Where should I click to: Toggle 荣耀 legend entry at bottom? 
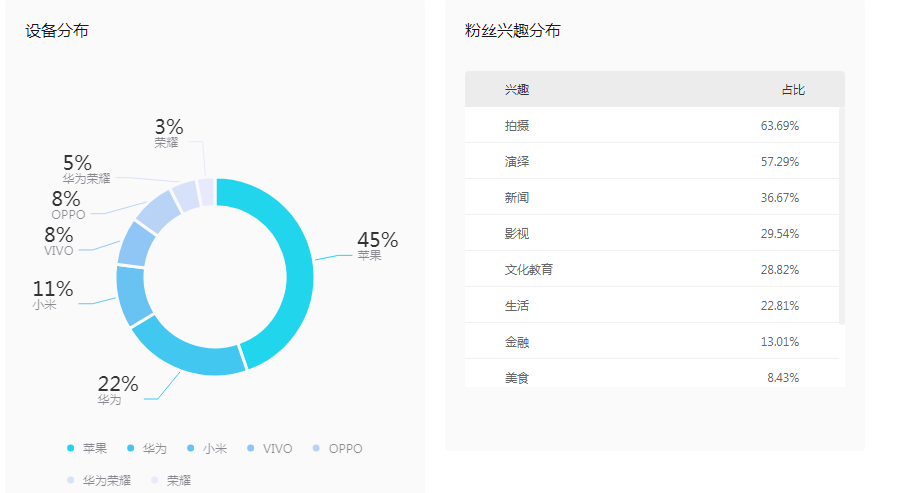tap(155, 480)
